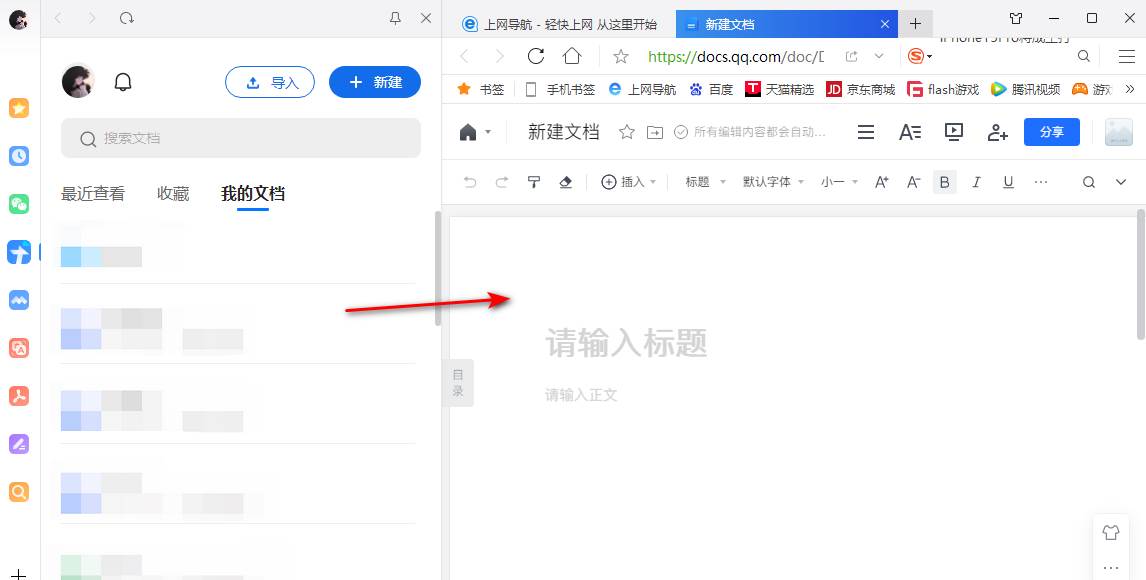Open the blue Tencent Docs sidebar icon

(x=19, y=251)
